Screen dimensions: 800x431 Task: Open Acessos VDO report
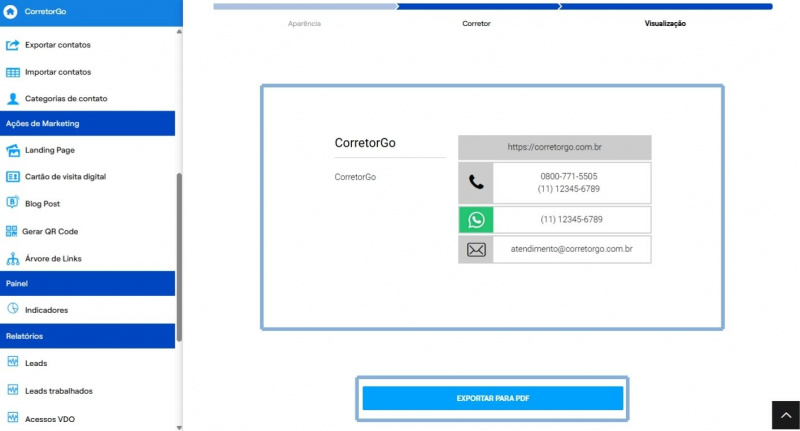(x=49, y=419)
